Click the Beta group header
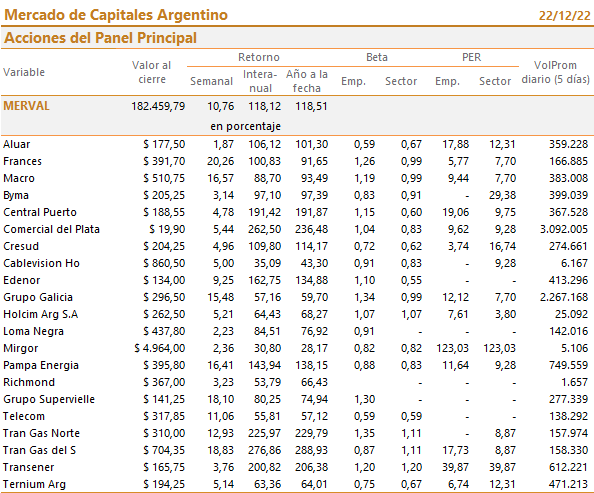This screenshot has height=493, width=594. coord(377,57)
